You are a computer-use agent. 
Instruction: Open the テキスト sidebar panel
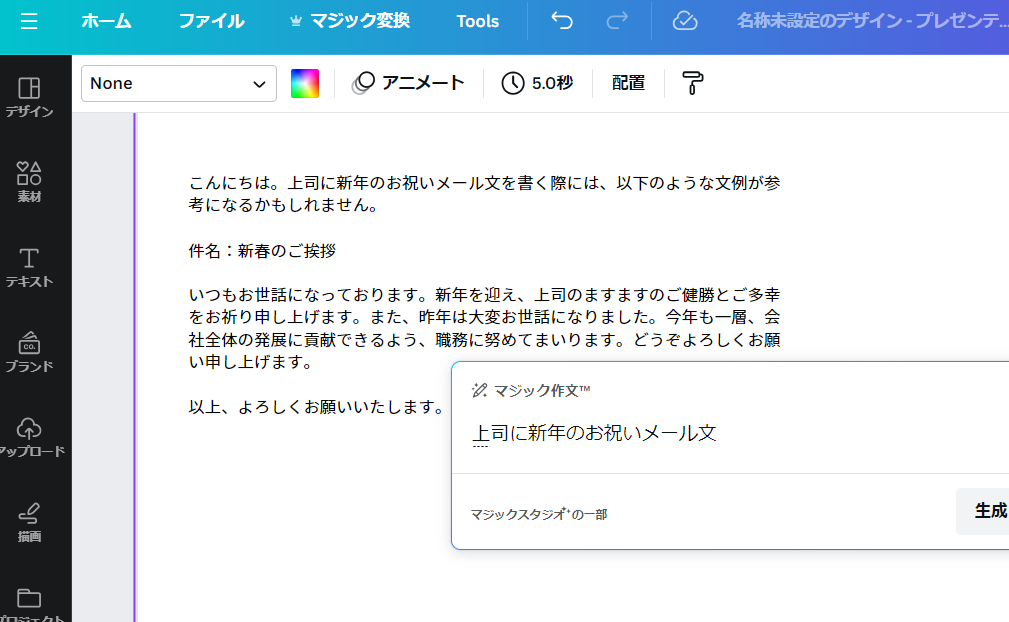coord(29,268)
